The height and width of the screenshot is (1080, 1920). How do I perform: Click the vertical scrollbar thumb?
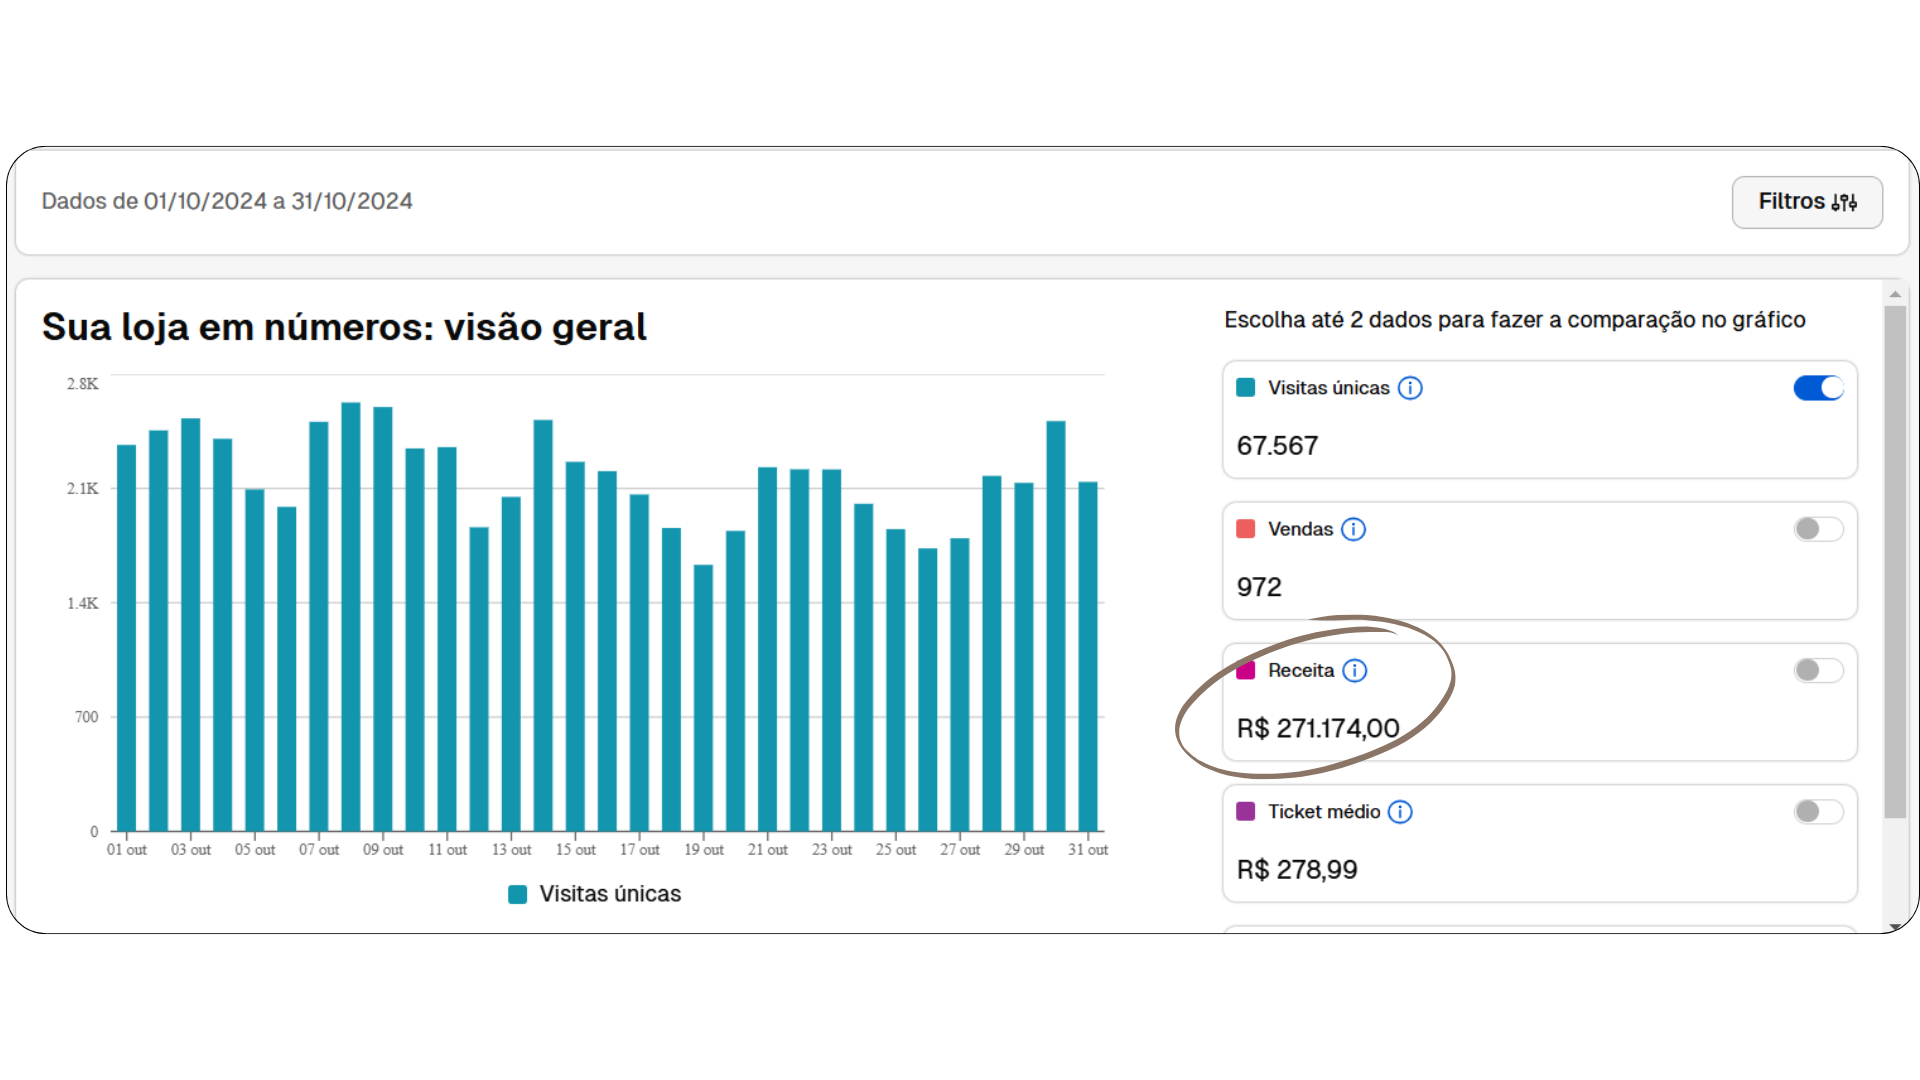click(x=1895, y=560)
